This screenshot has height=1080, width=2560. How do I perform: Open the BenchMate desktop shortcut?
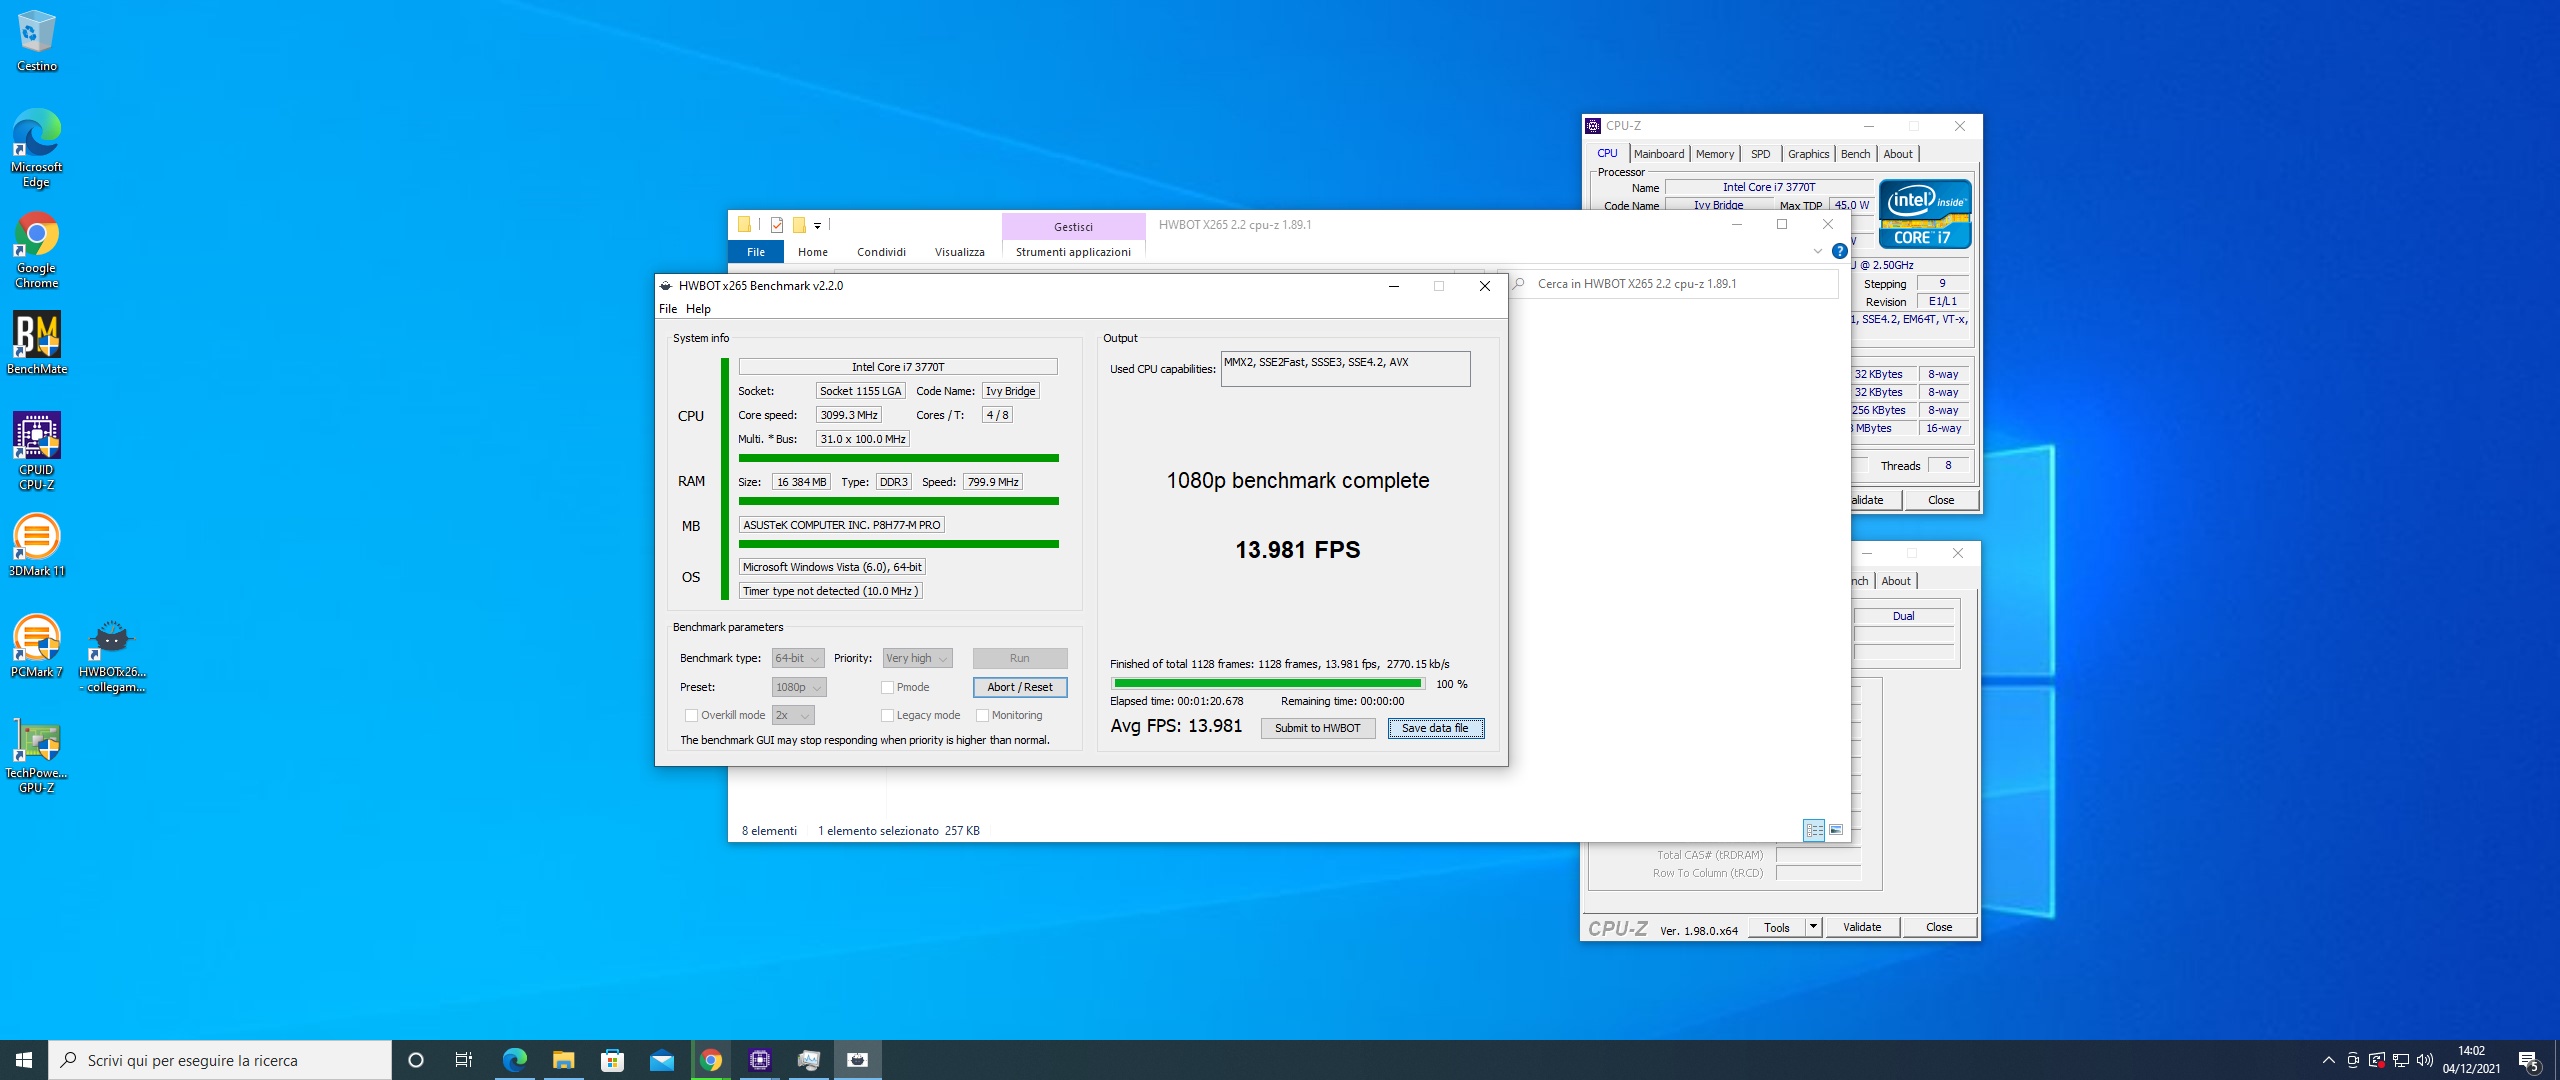tap(37, 343)
